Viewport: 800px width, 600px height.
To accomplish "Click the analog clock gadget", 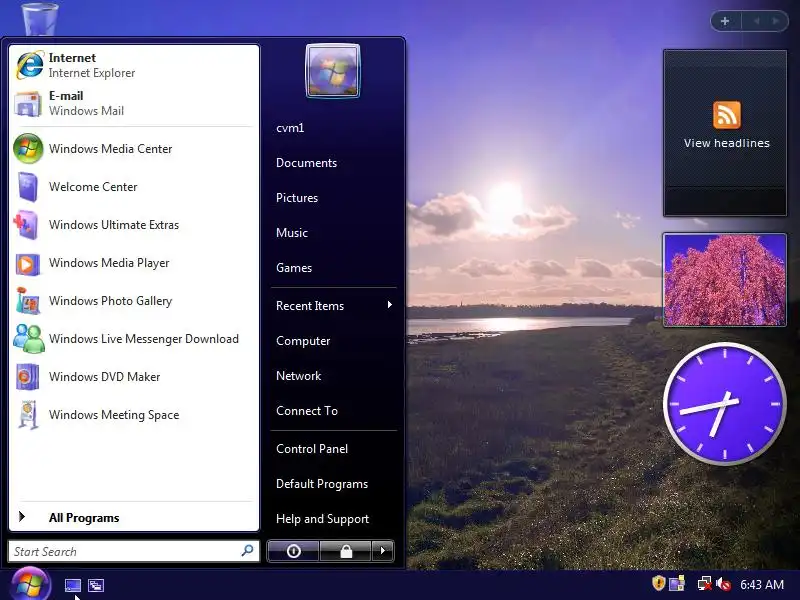I will click(x=724, y=403).
